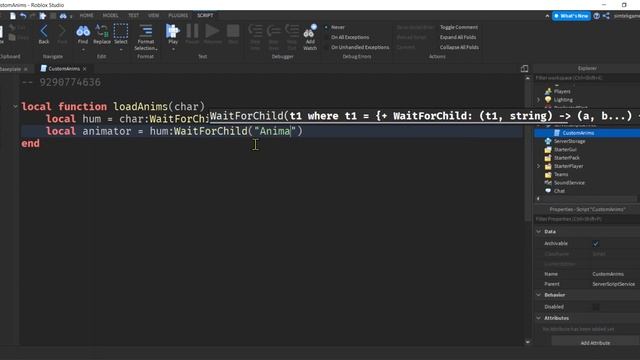Click Toggle Comment action
The width and height of the screenshot is (640, 360).
(x=459, y=27)
